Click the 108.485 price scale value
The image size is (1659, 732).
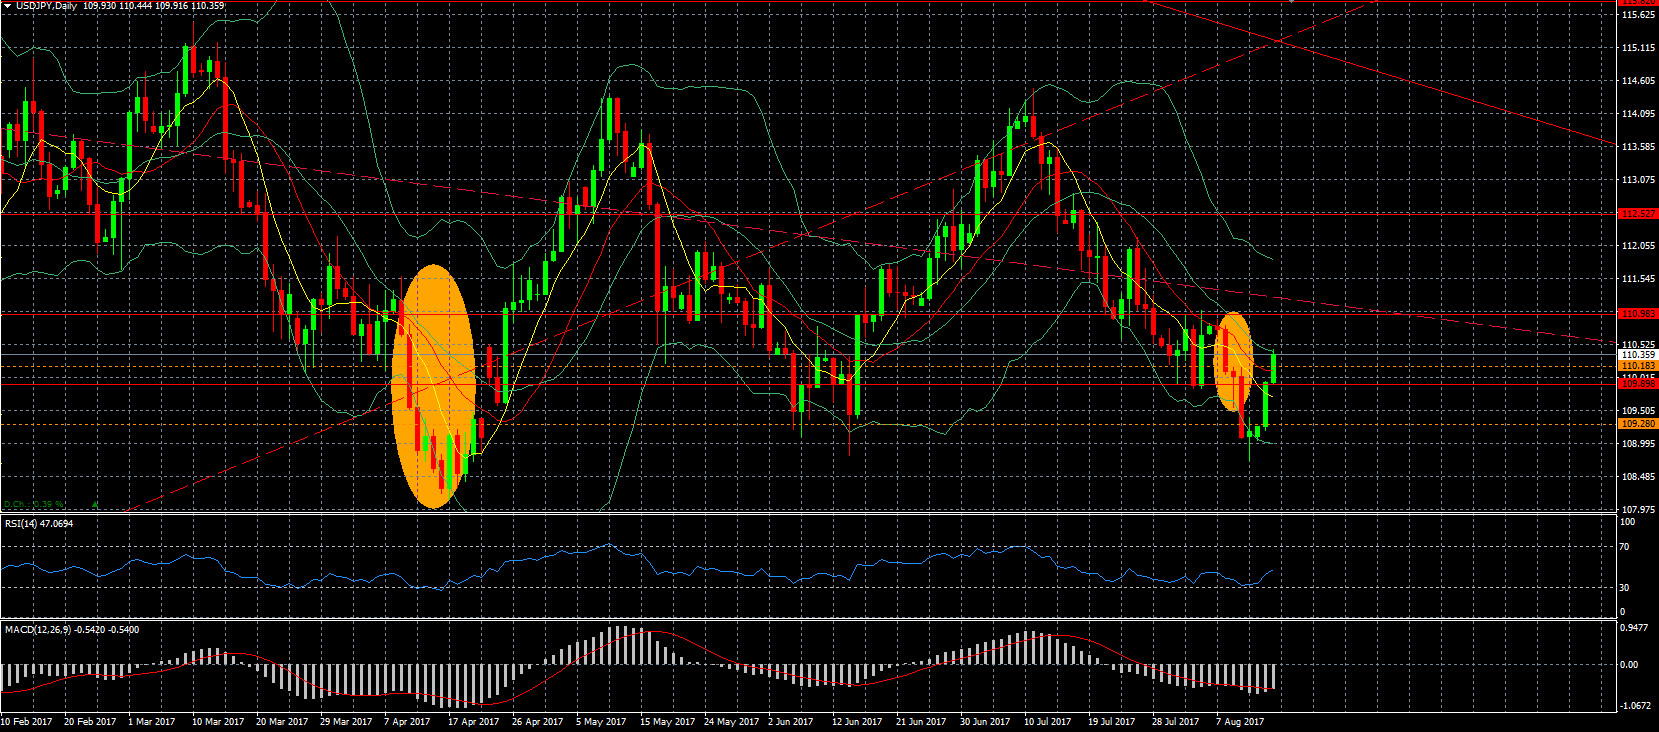[1636, 477]
